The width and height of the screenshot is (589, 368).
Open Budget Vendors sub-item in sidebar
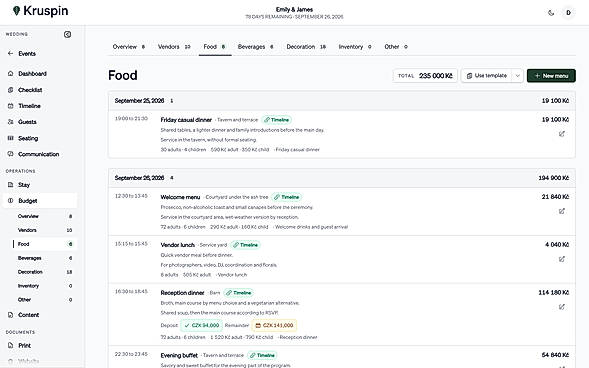44,230
